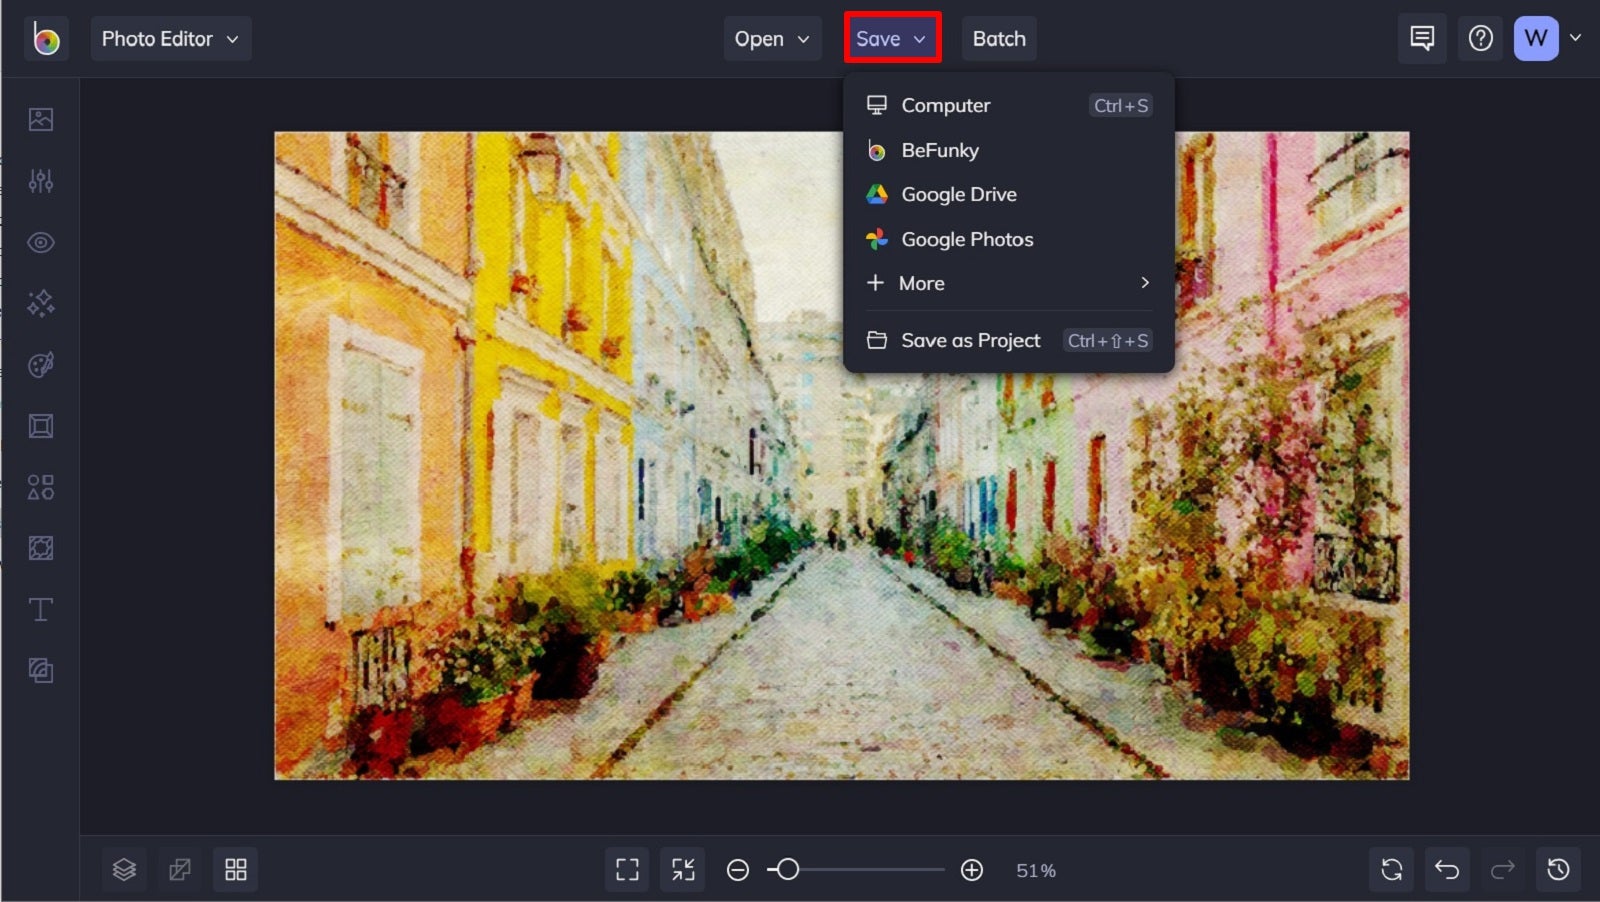Click the fullscreen view icon
This screenshot has height=902, width=1600.
coord(626,869)
